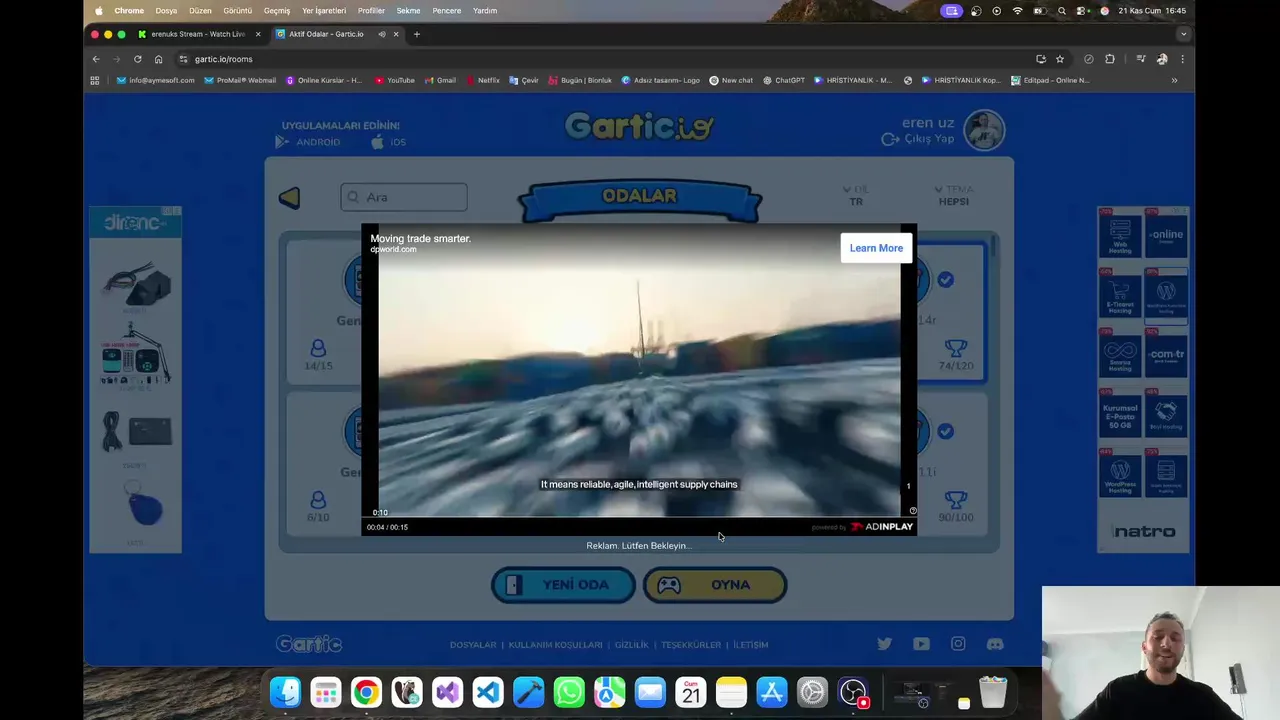Image resolution: width=1280 pixels, height=720 pixels.
Task: Open the Trash in the dock
Action: tap(993, 692)
